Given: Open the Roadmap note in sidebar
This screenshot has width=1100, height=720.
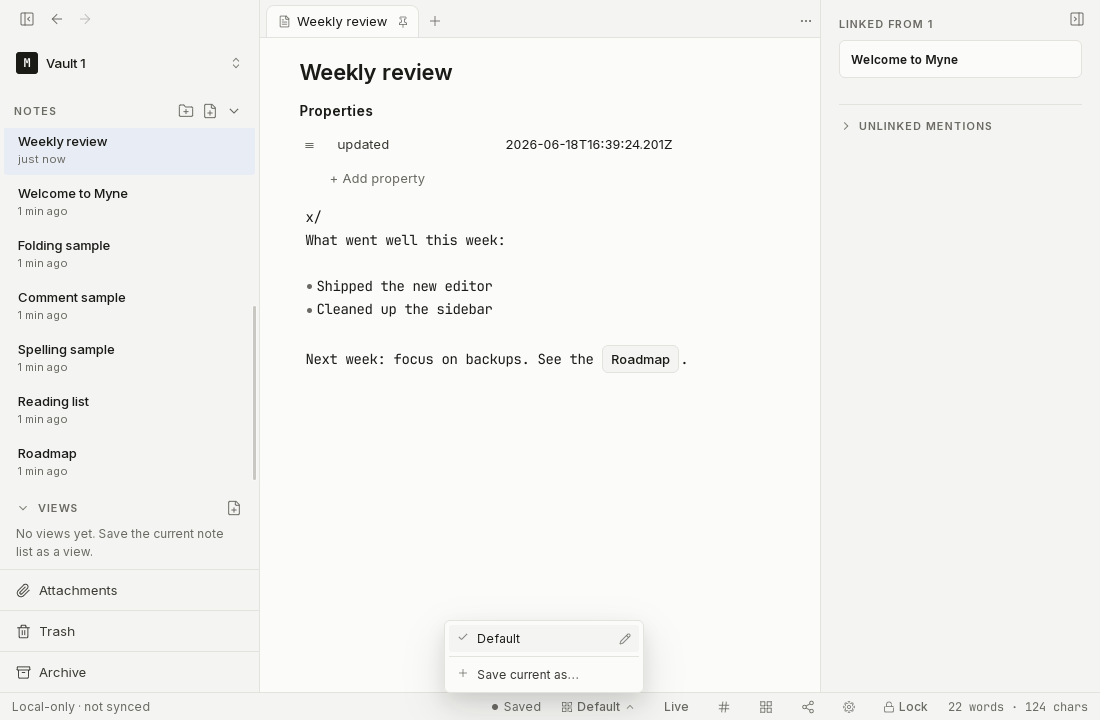Looking at the screenshot, I should pyautogui.click(x=130, y=462).
